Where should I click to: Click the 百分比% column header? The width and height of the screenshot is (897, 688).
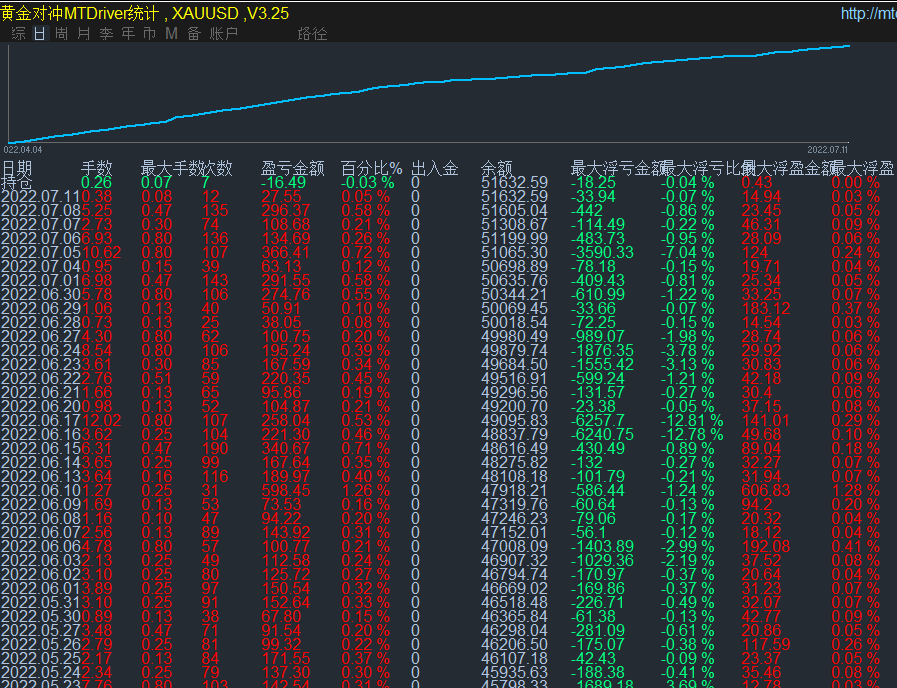pos(371,168)
